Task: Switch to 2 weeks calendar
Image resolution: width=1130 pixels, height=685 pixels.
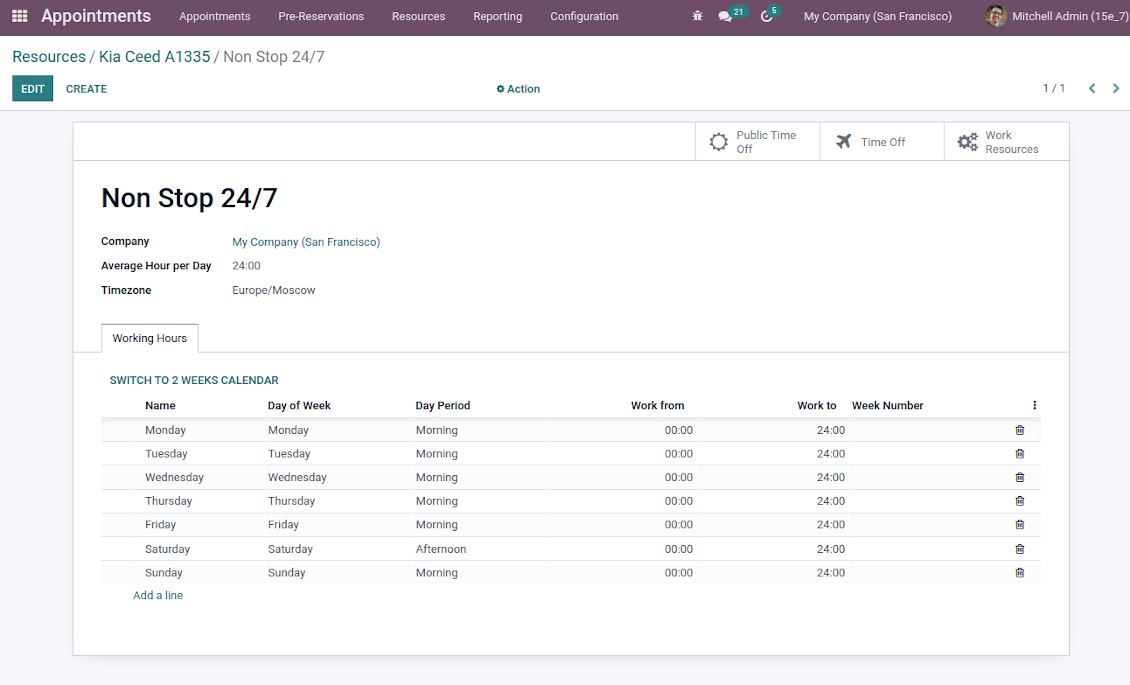Action: (194, 381)
